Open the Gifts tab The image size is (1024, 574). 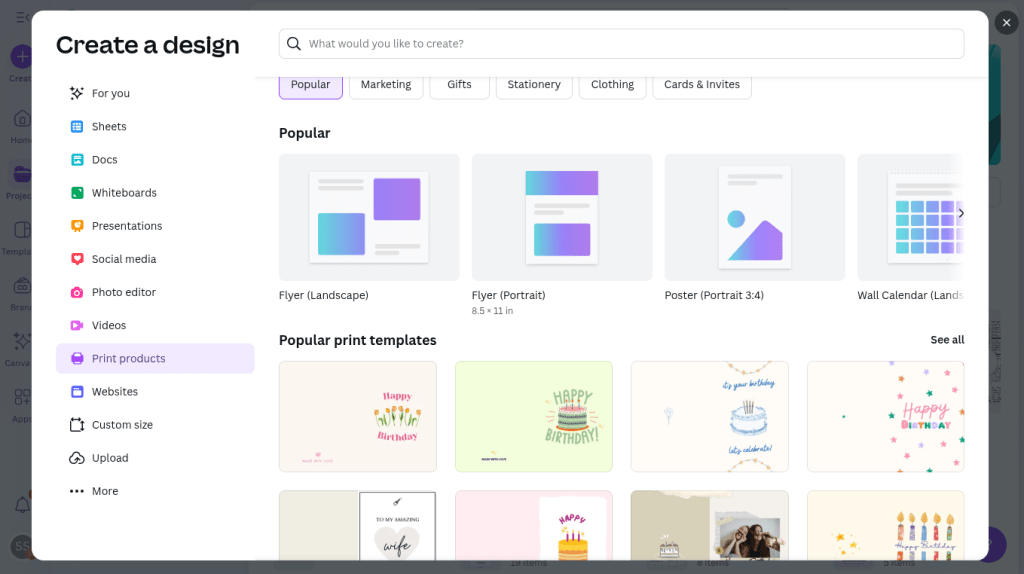click(459, 85)
